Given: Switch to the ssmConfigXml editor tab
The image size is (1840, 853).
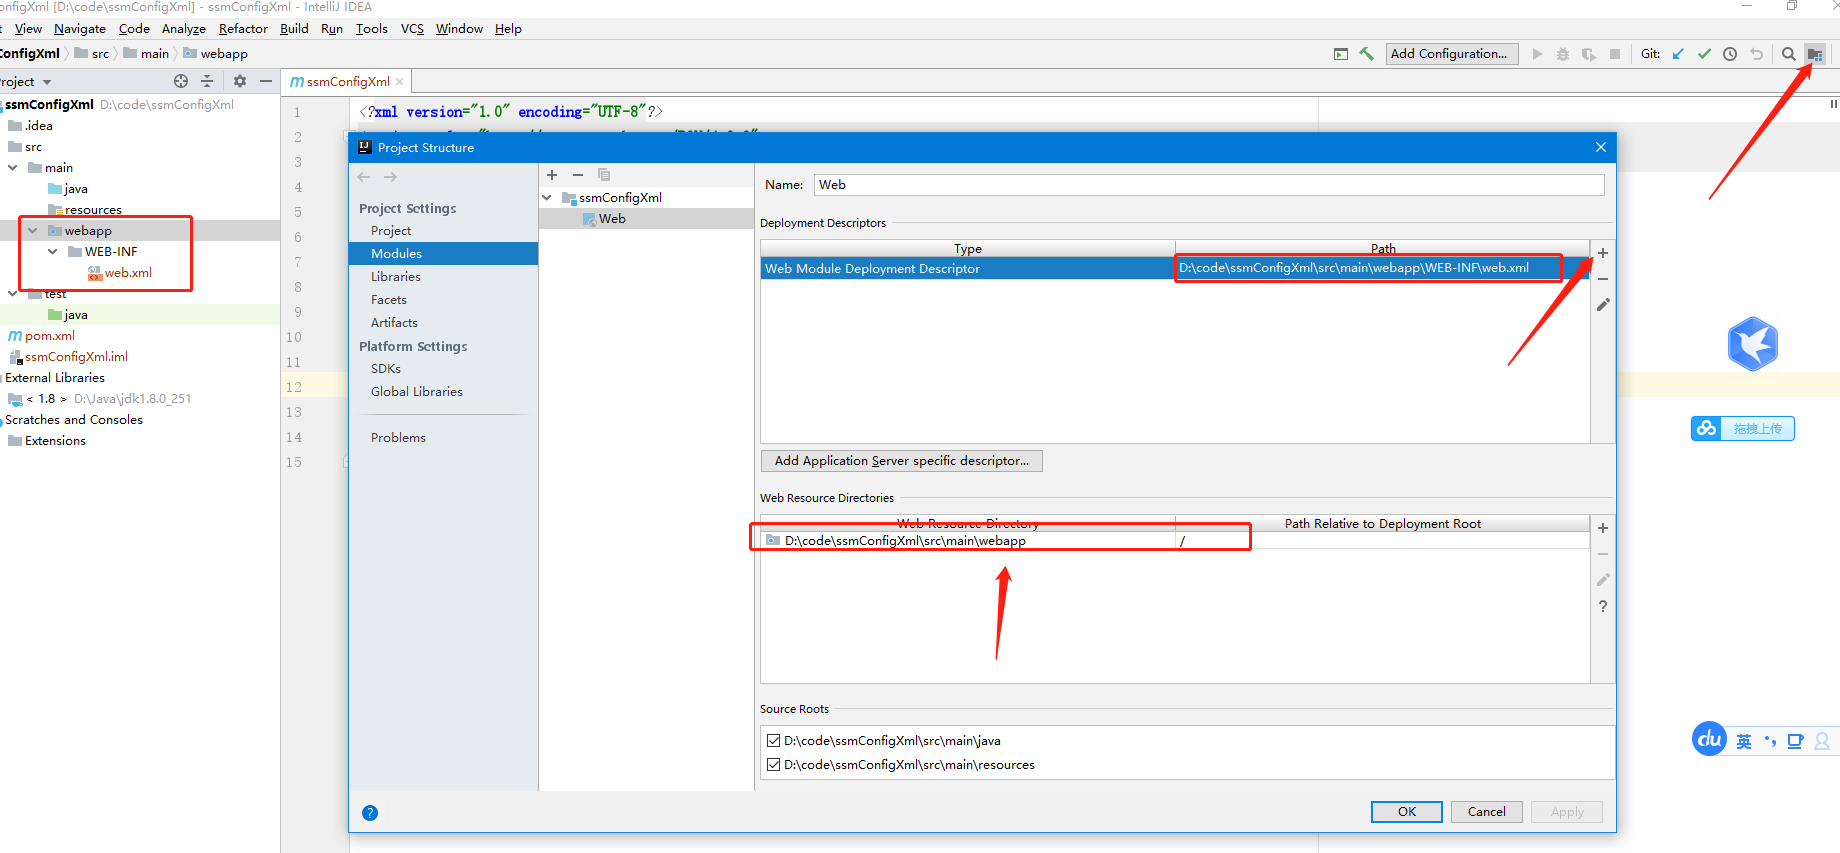Looking at the screenshot, I should click(346, 82).
